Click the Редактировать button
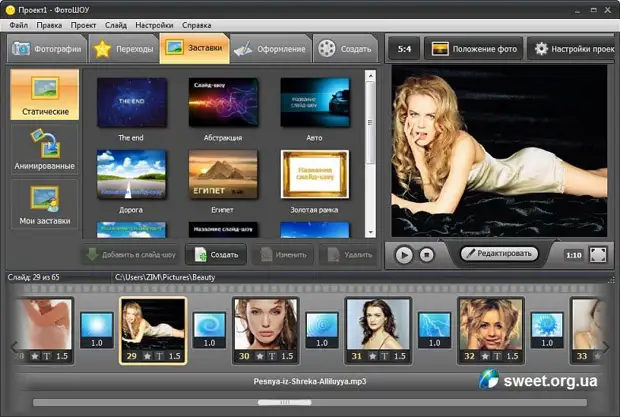This screenshot has width=620, height=417. (499, 255)
